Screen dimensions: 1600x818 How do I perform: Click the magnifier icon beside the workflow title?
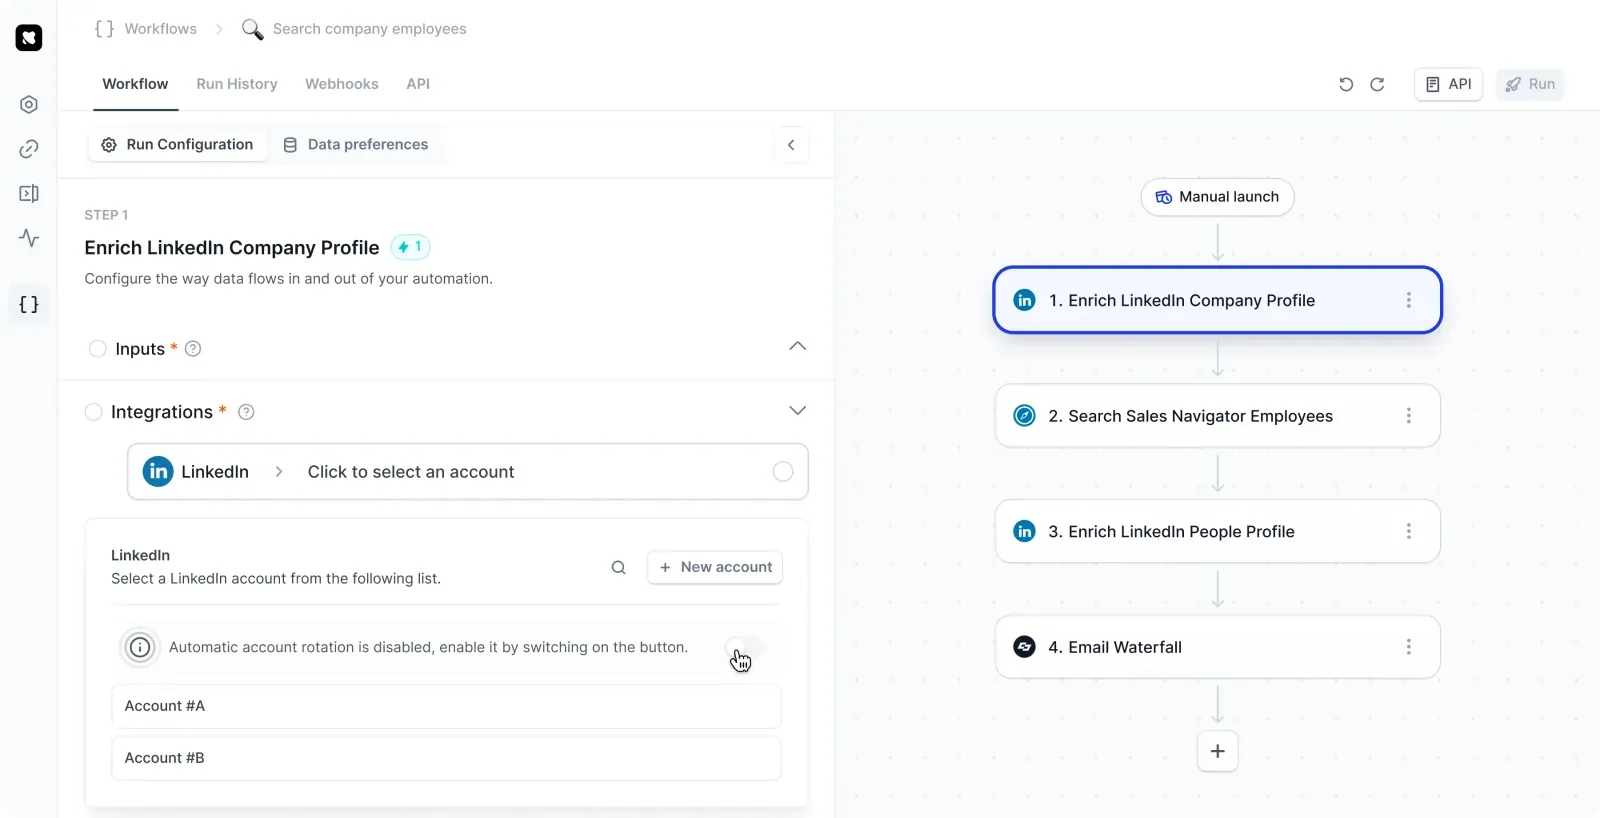click(x=252, y=29)
